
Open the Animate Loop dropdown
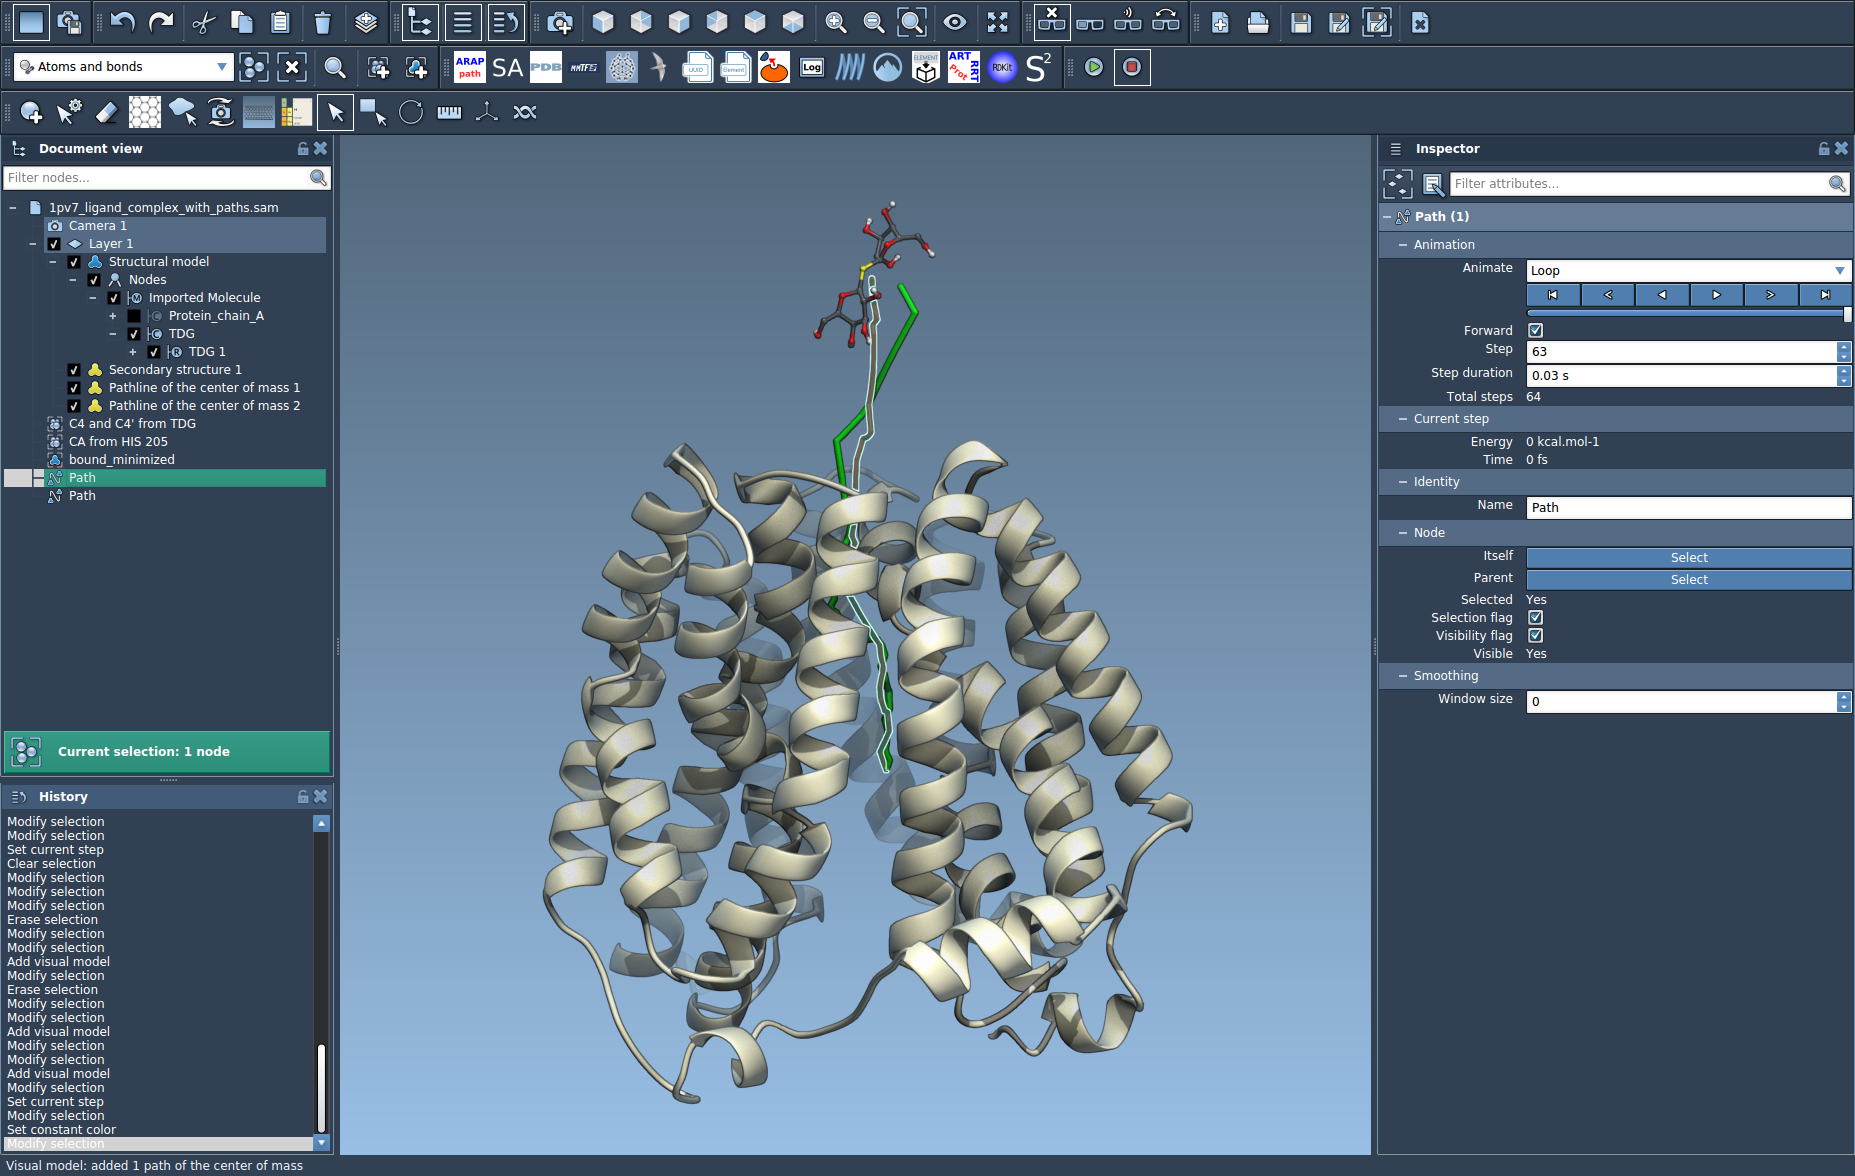pyautogui.click(x=1688, y=270)
